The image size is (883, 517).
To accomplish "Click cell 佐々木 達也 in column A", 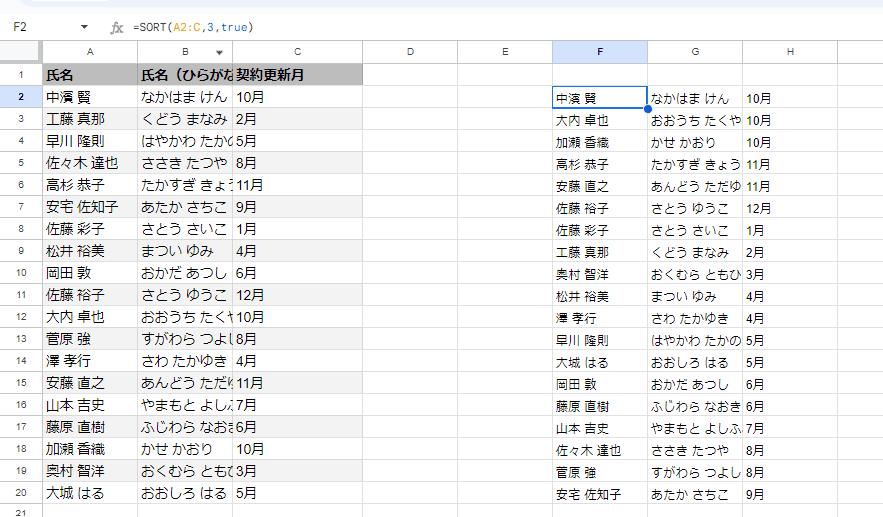I will (90, 163).
